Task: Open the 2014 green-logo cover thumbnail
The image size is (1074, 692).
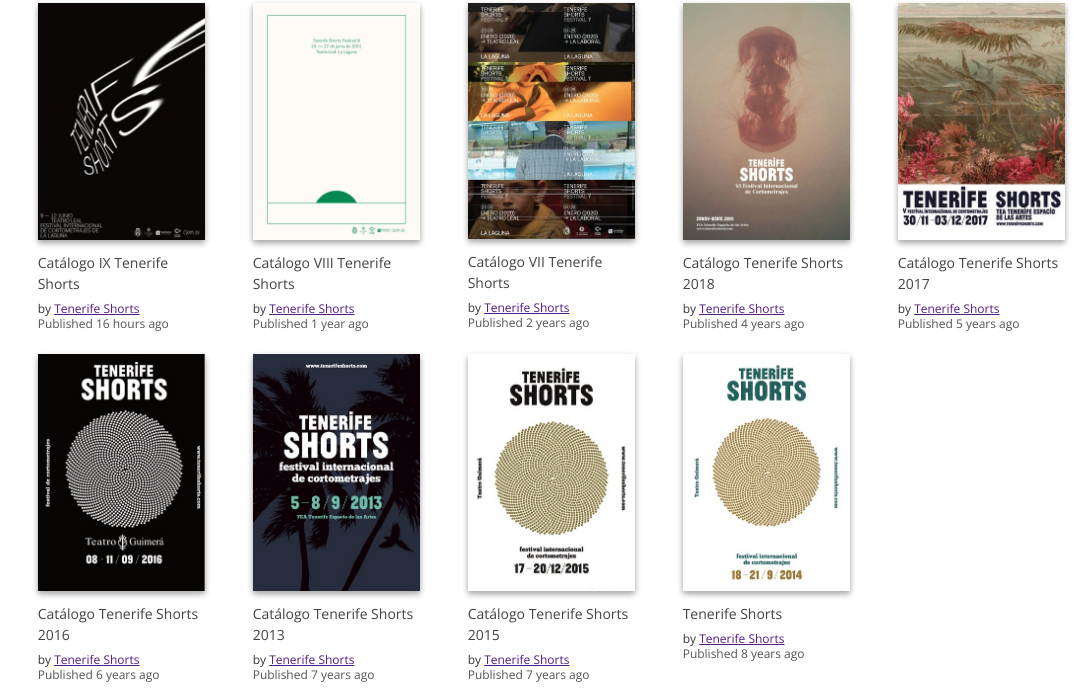Action: tap(766, 472)
